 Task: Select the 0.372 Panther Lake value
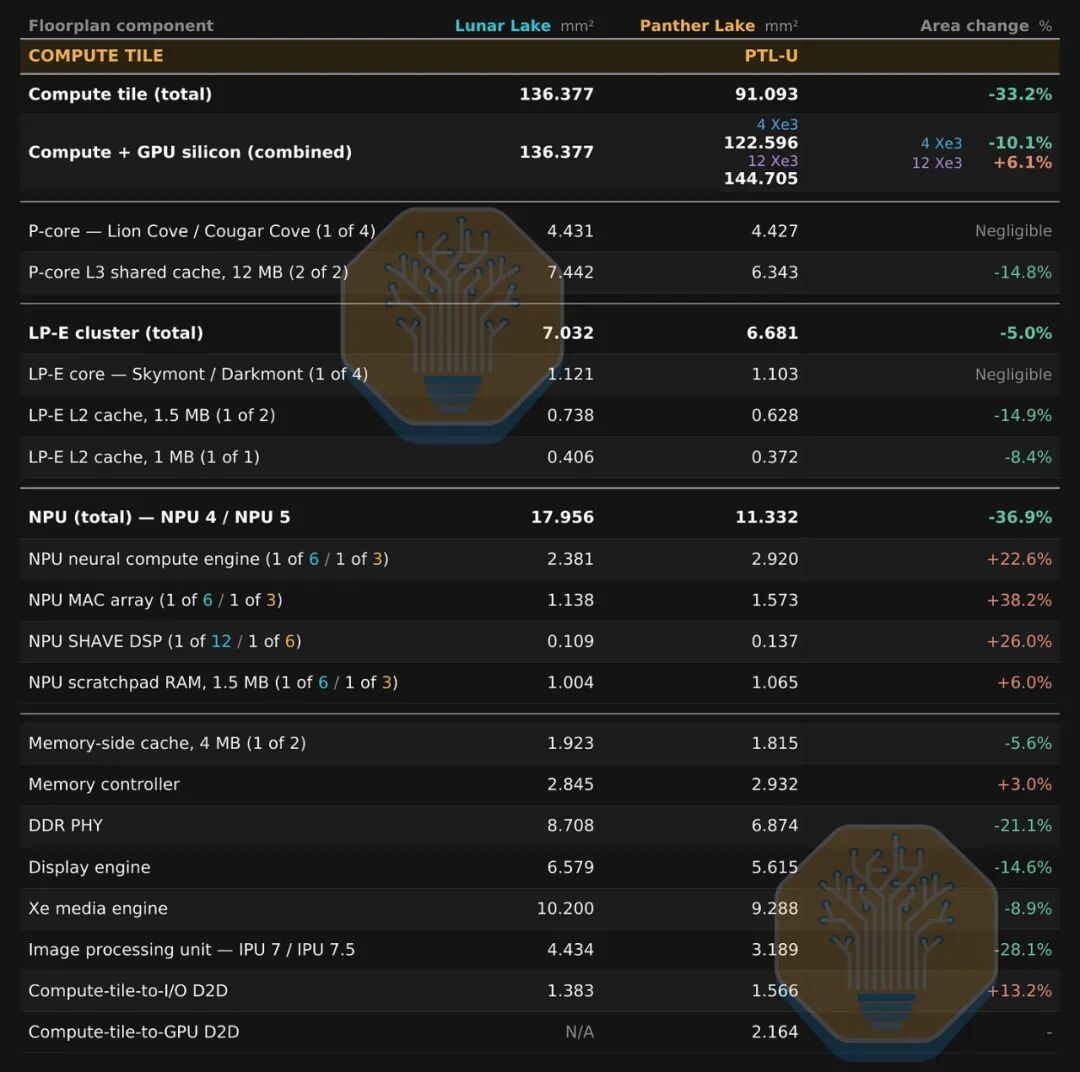774,457
